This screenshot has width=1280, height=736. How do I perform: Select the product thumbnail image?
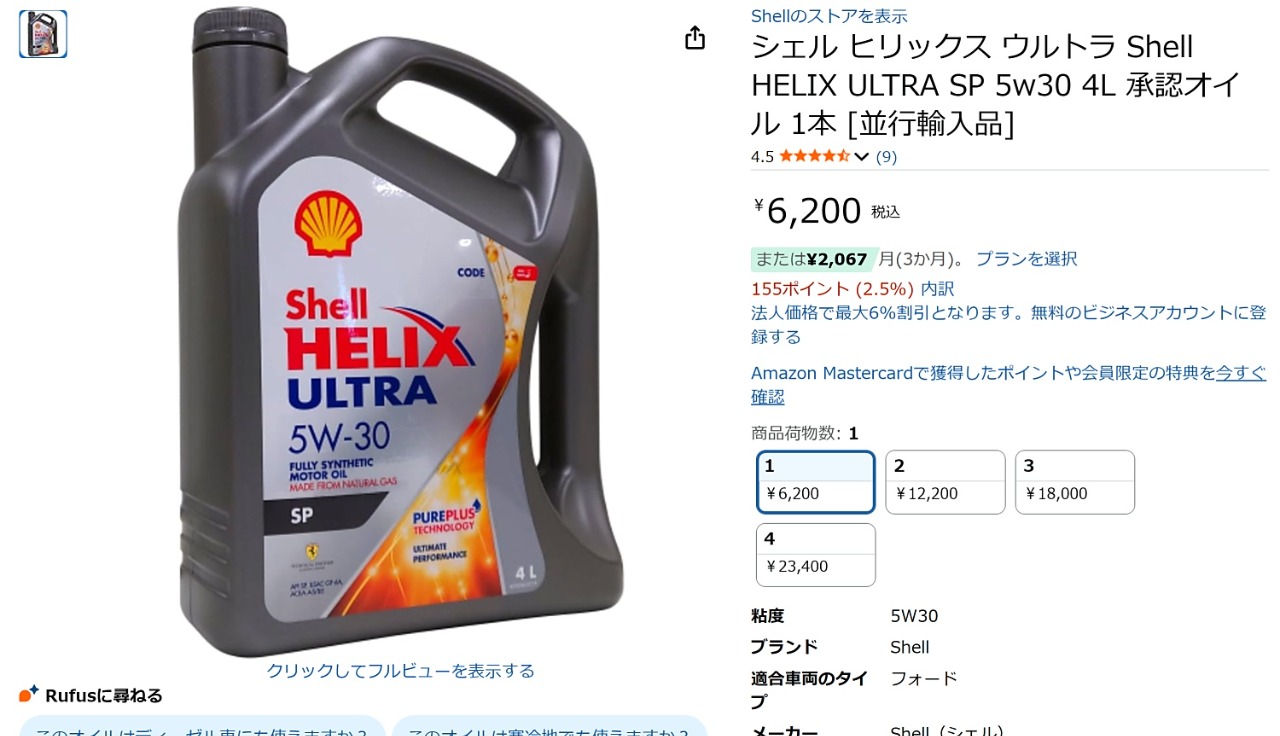(x=43, y=34)
